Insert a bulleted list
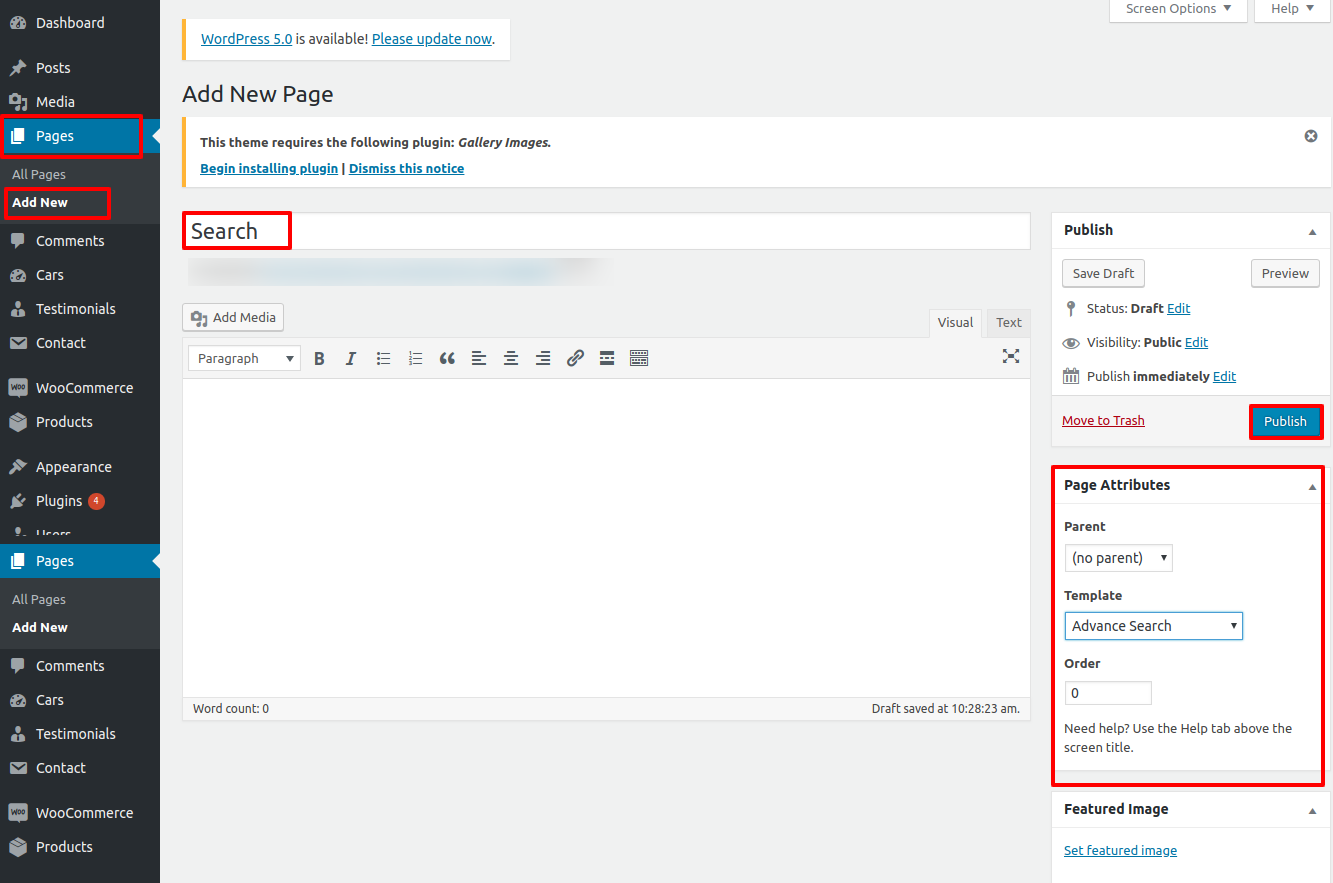 (383, 358)
